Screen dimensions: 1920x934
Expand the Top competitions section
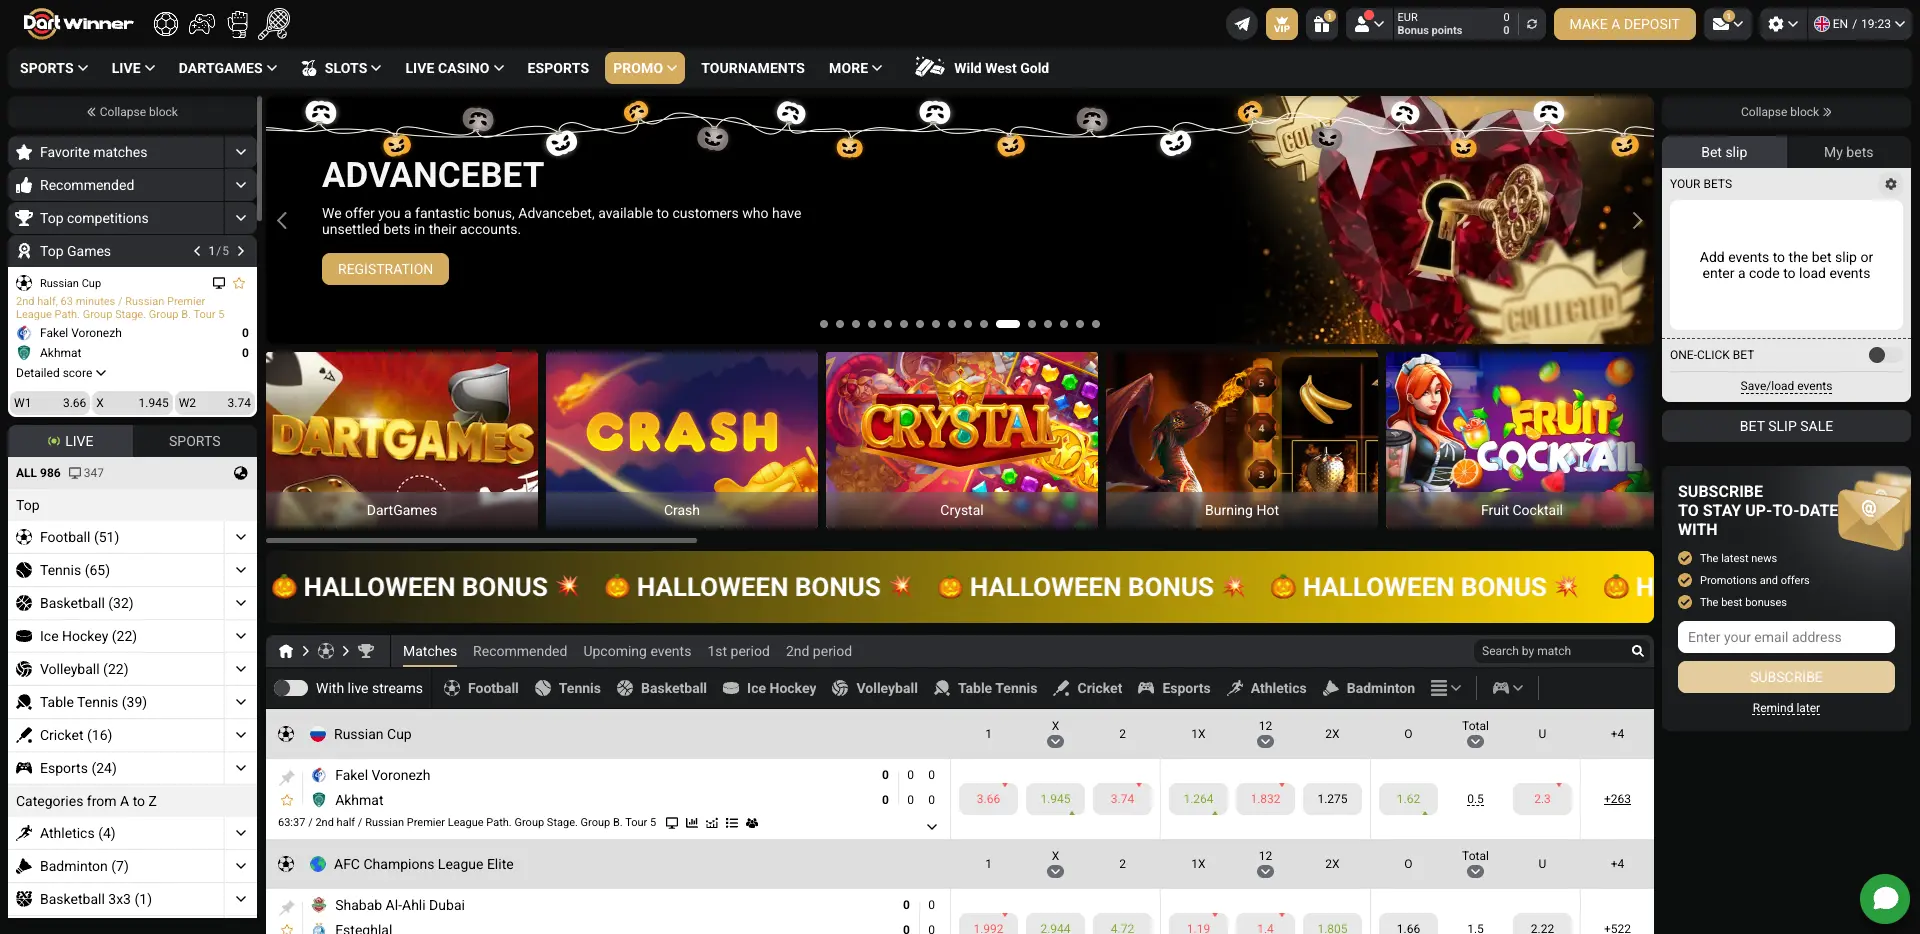pos(241,218)
